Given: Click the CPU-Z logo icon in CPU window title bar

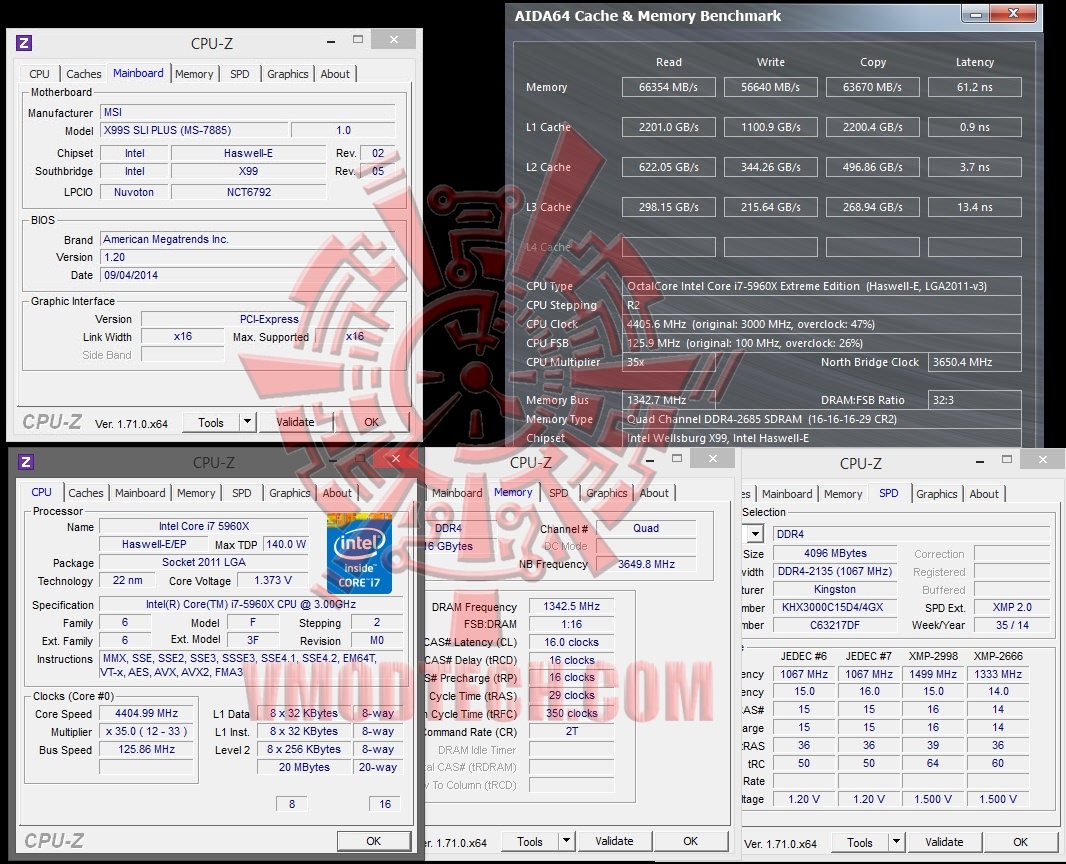Looking at the screenshot, I should tap(25, 462).
